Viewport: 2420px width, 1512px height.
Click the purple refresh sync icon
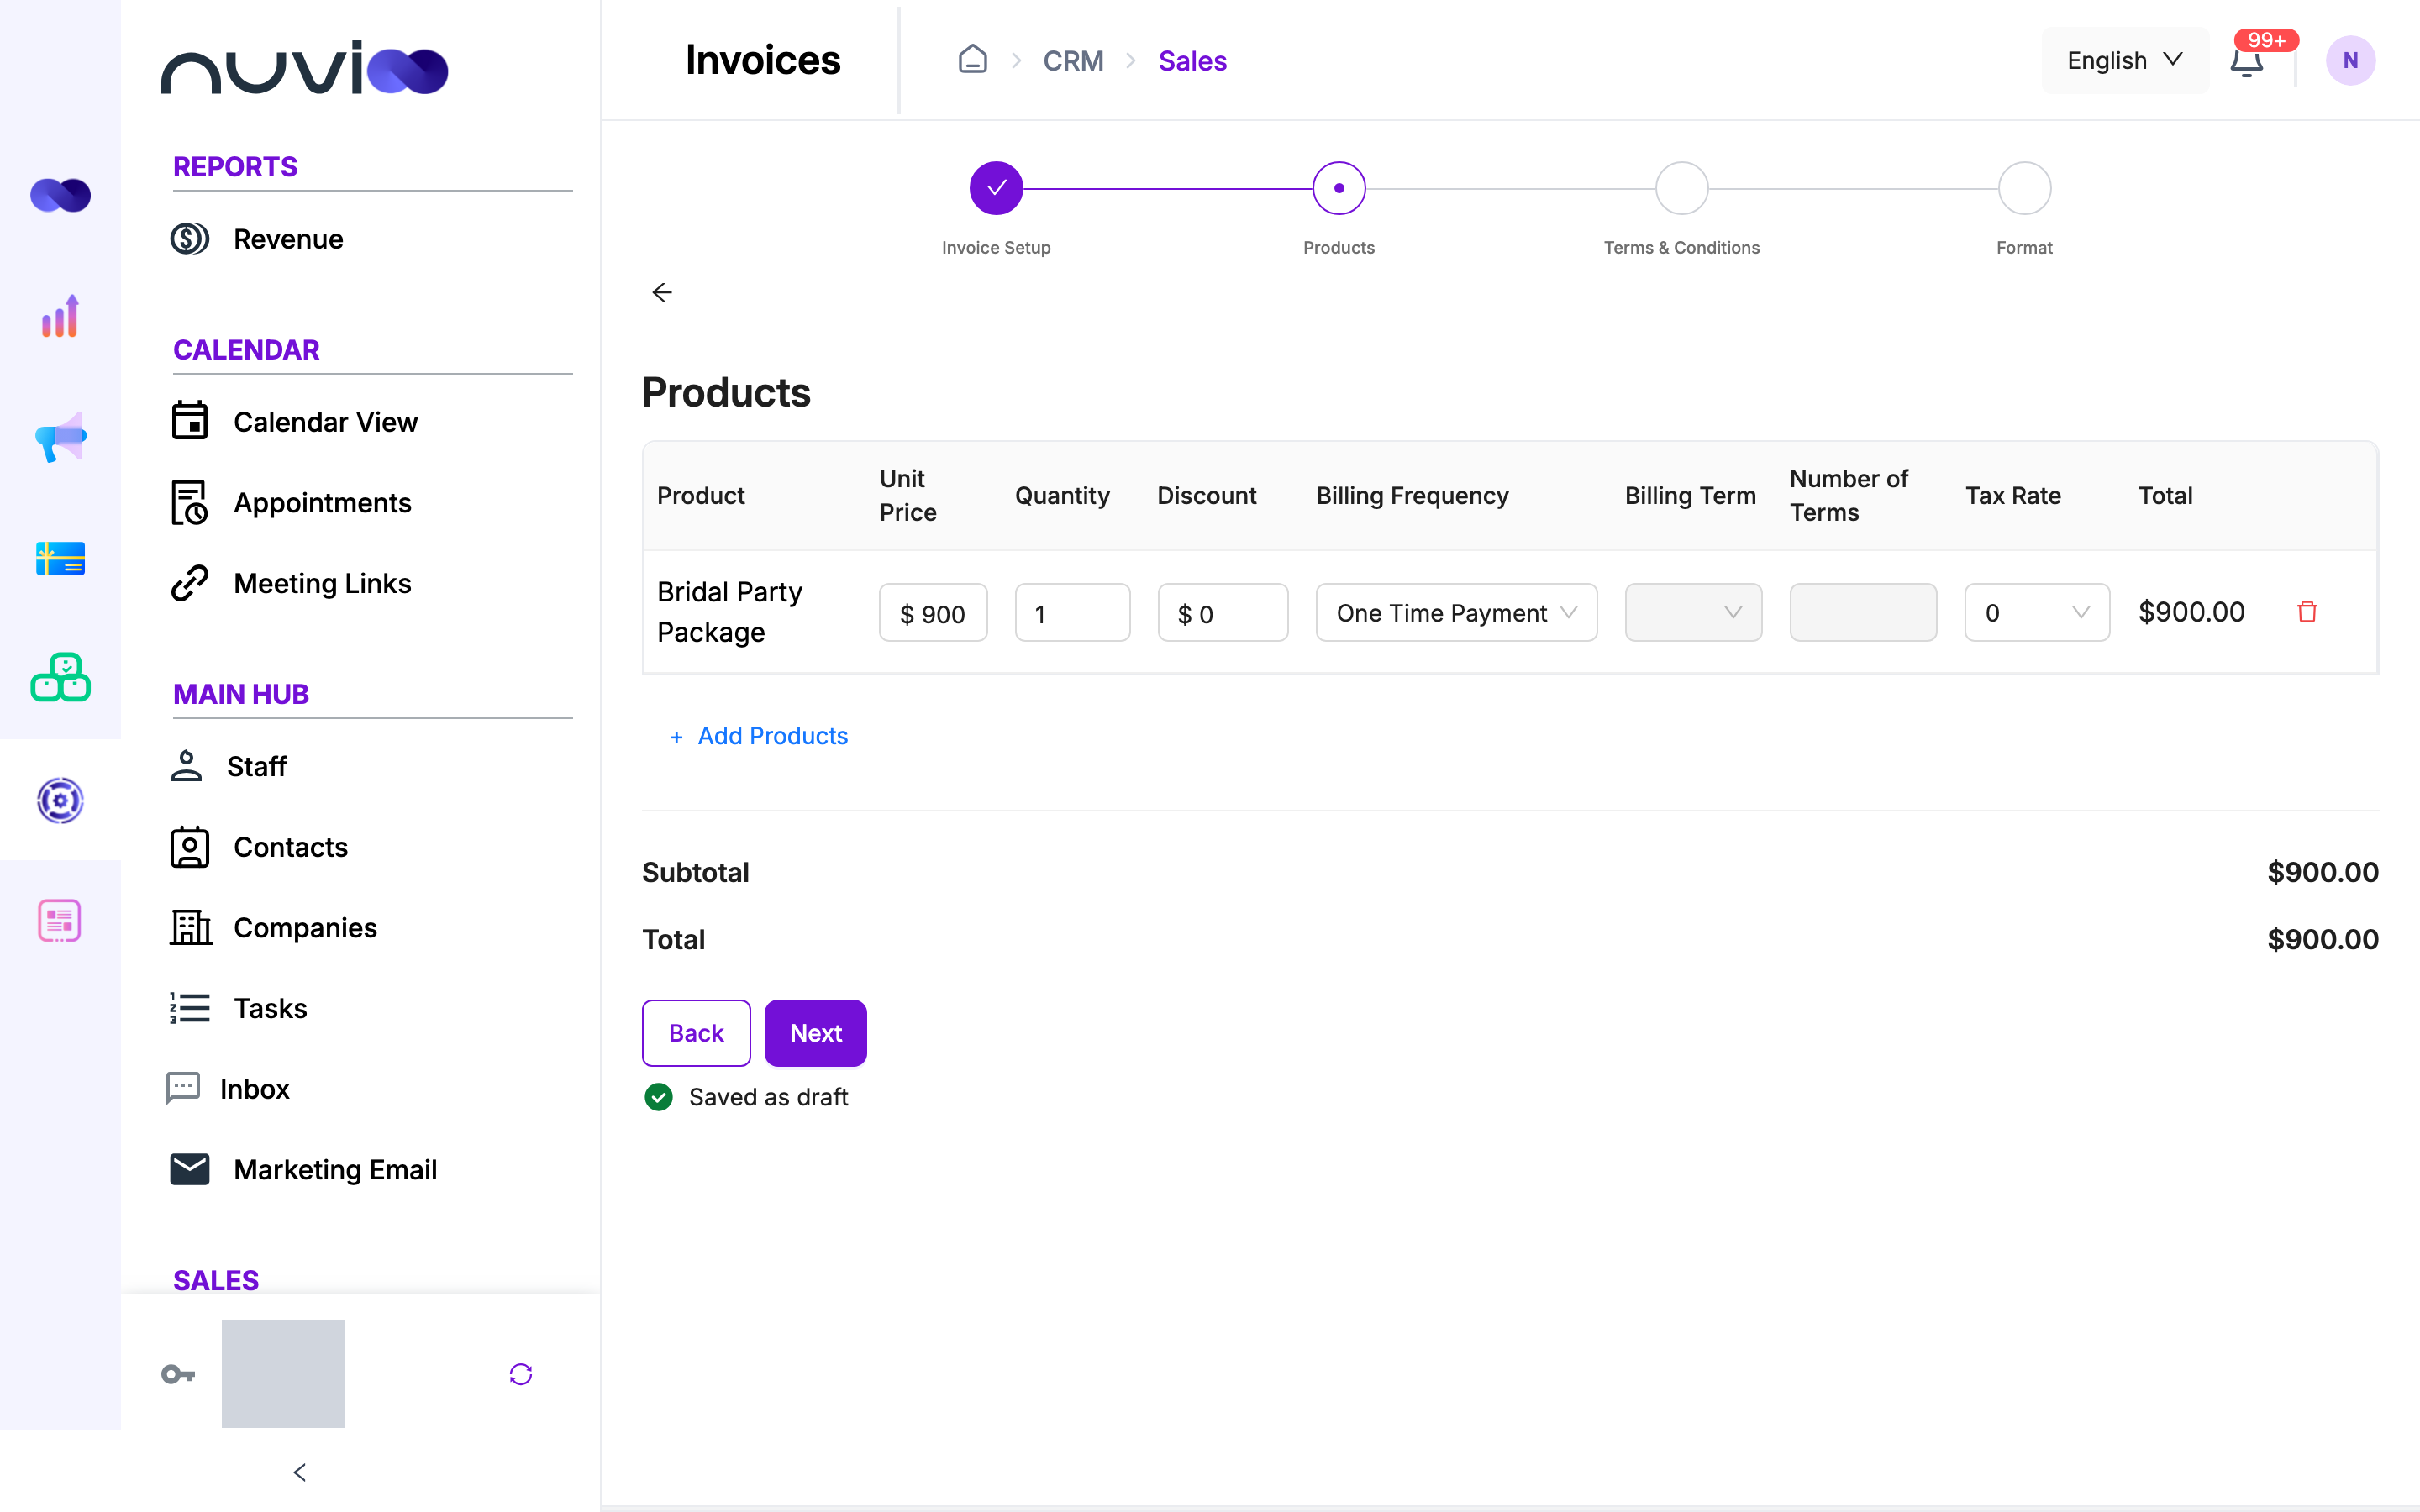pos(520,1374)
